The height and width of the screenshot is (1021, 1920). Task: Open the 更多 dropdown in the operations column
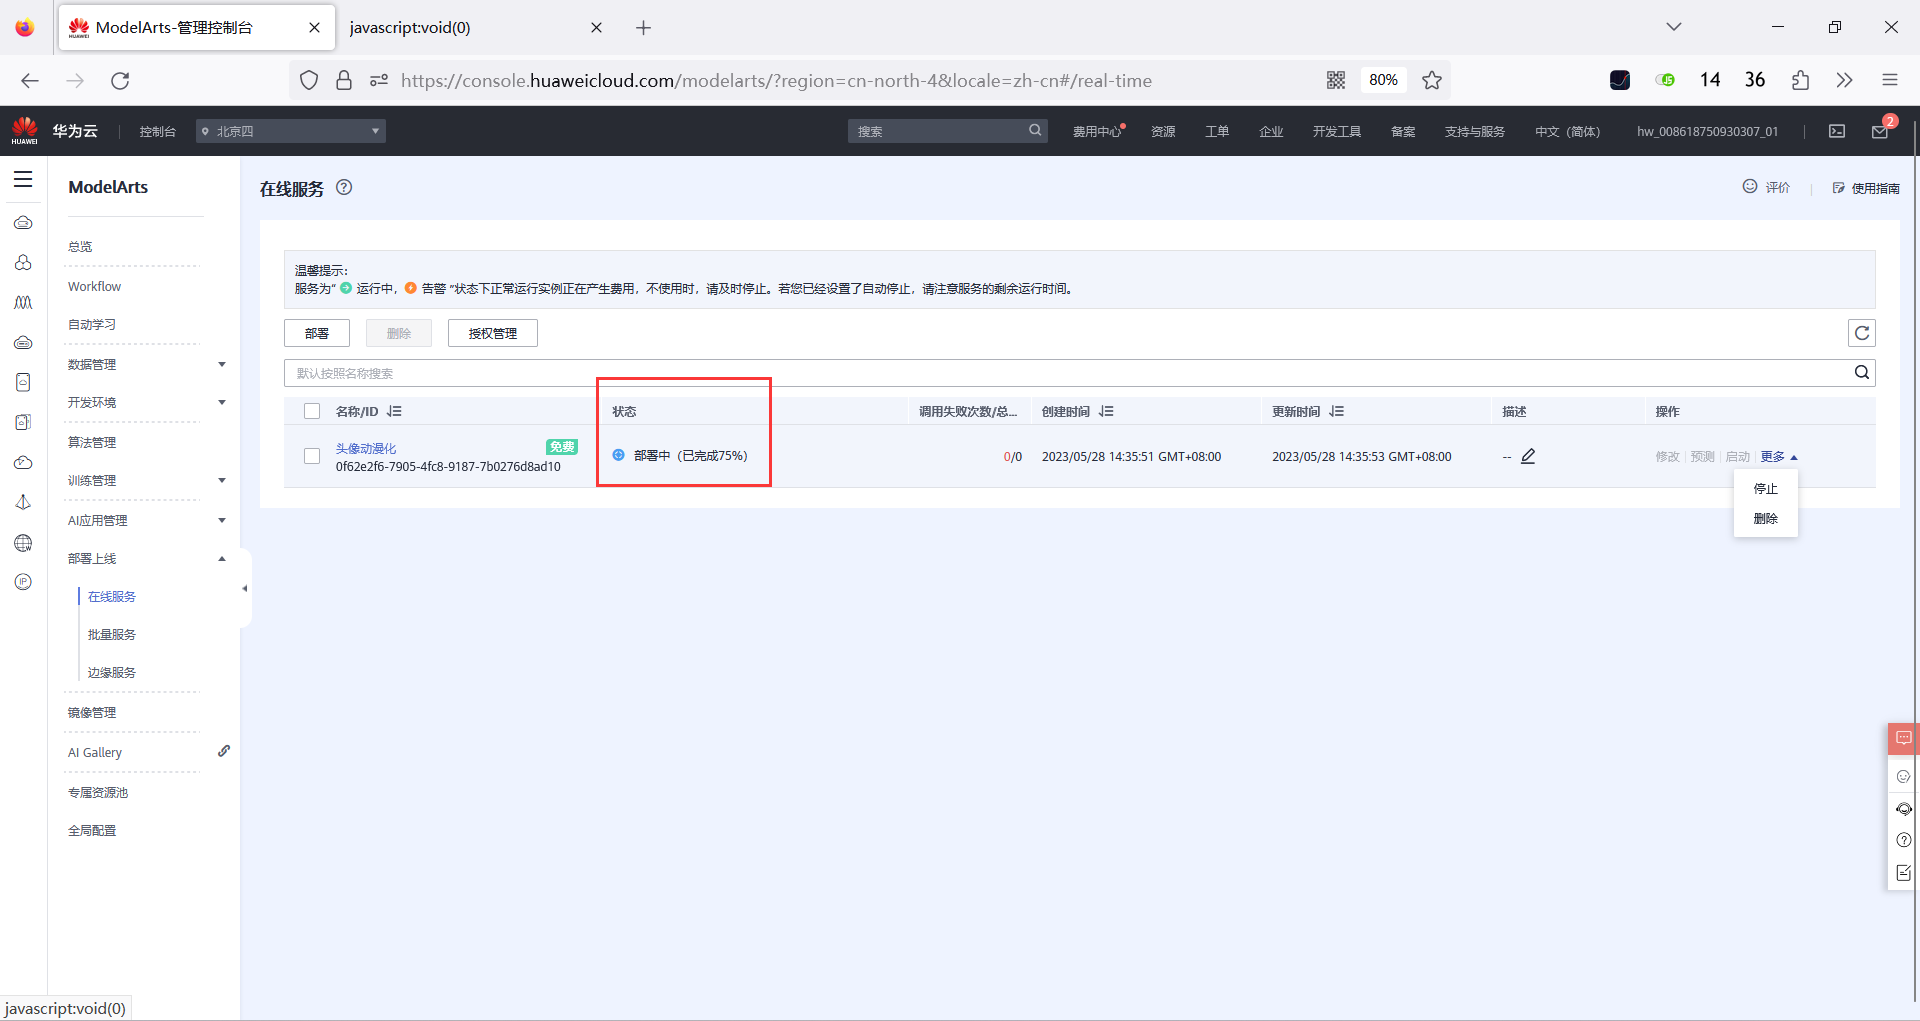(x=1778, y=456)
